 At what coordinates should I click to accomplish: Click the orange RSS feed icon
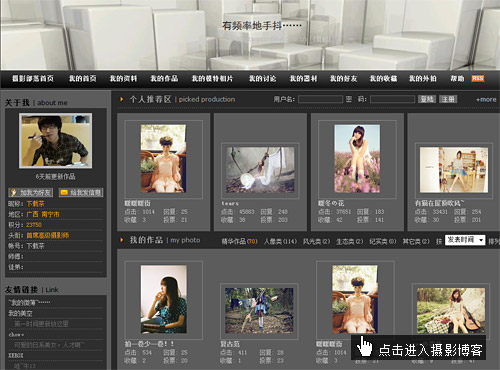[478, 79]
